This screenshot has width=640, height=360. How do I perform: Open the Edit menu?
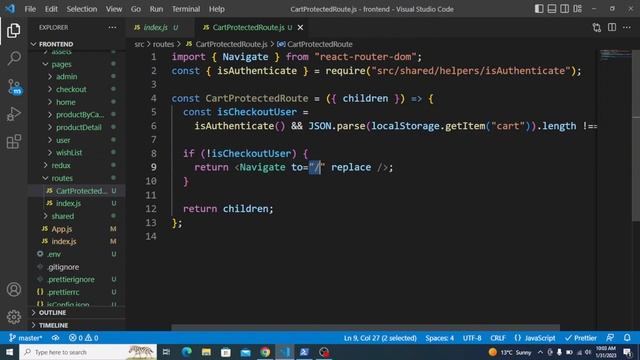point(51,9)
